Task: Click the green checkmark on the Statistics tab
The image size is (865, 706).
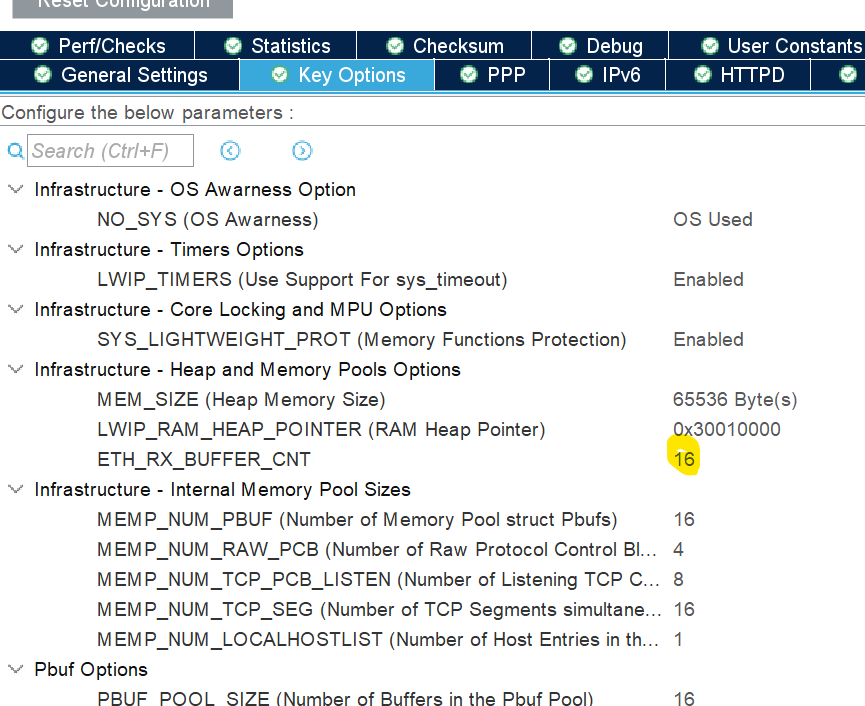Action: pos(231,45)
